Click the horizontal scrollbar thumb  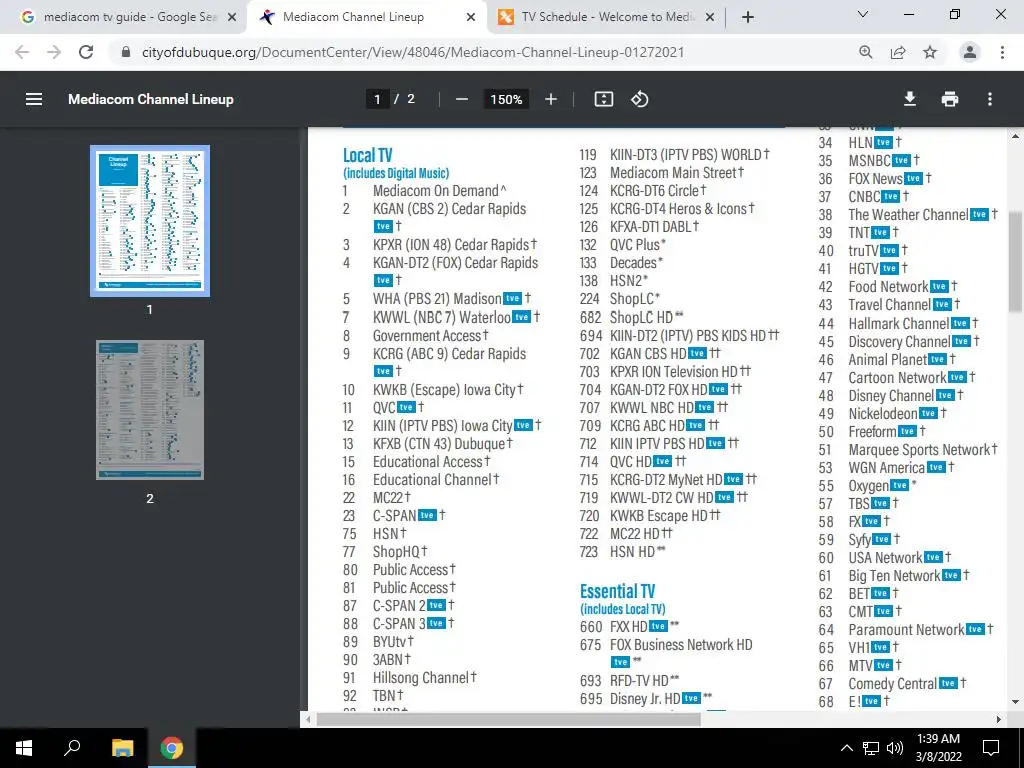coord(508,719)
